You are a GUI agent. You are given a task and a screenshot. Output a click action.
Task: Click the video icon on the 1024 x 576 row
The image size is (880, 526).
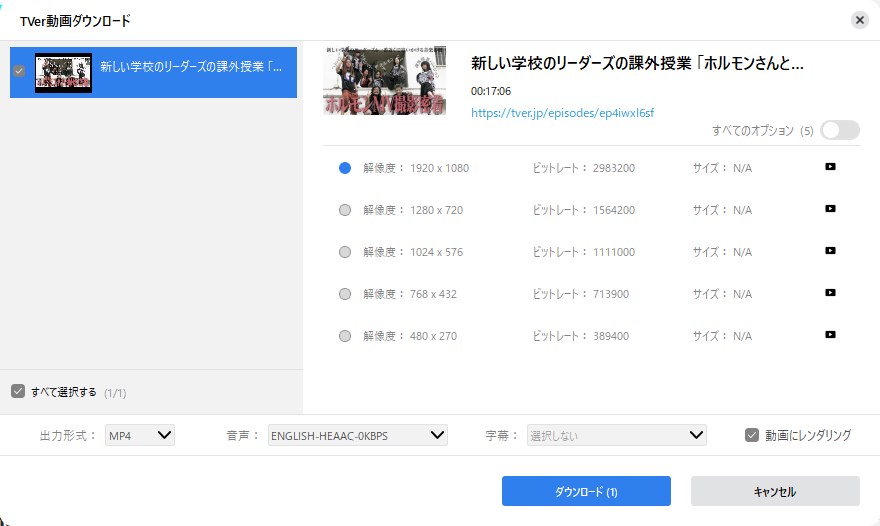(830, 251)
